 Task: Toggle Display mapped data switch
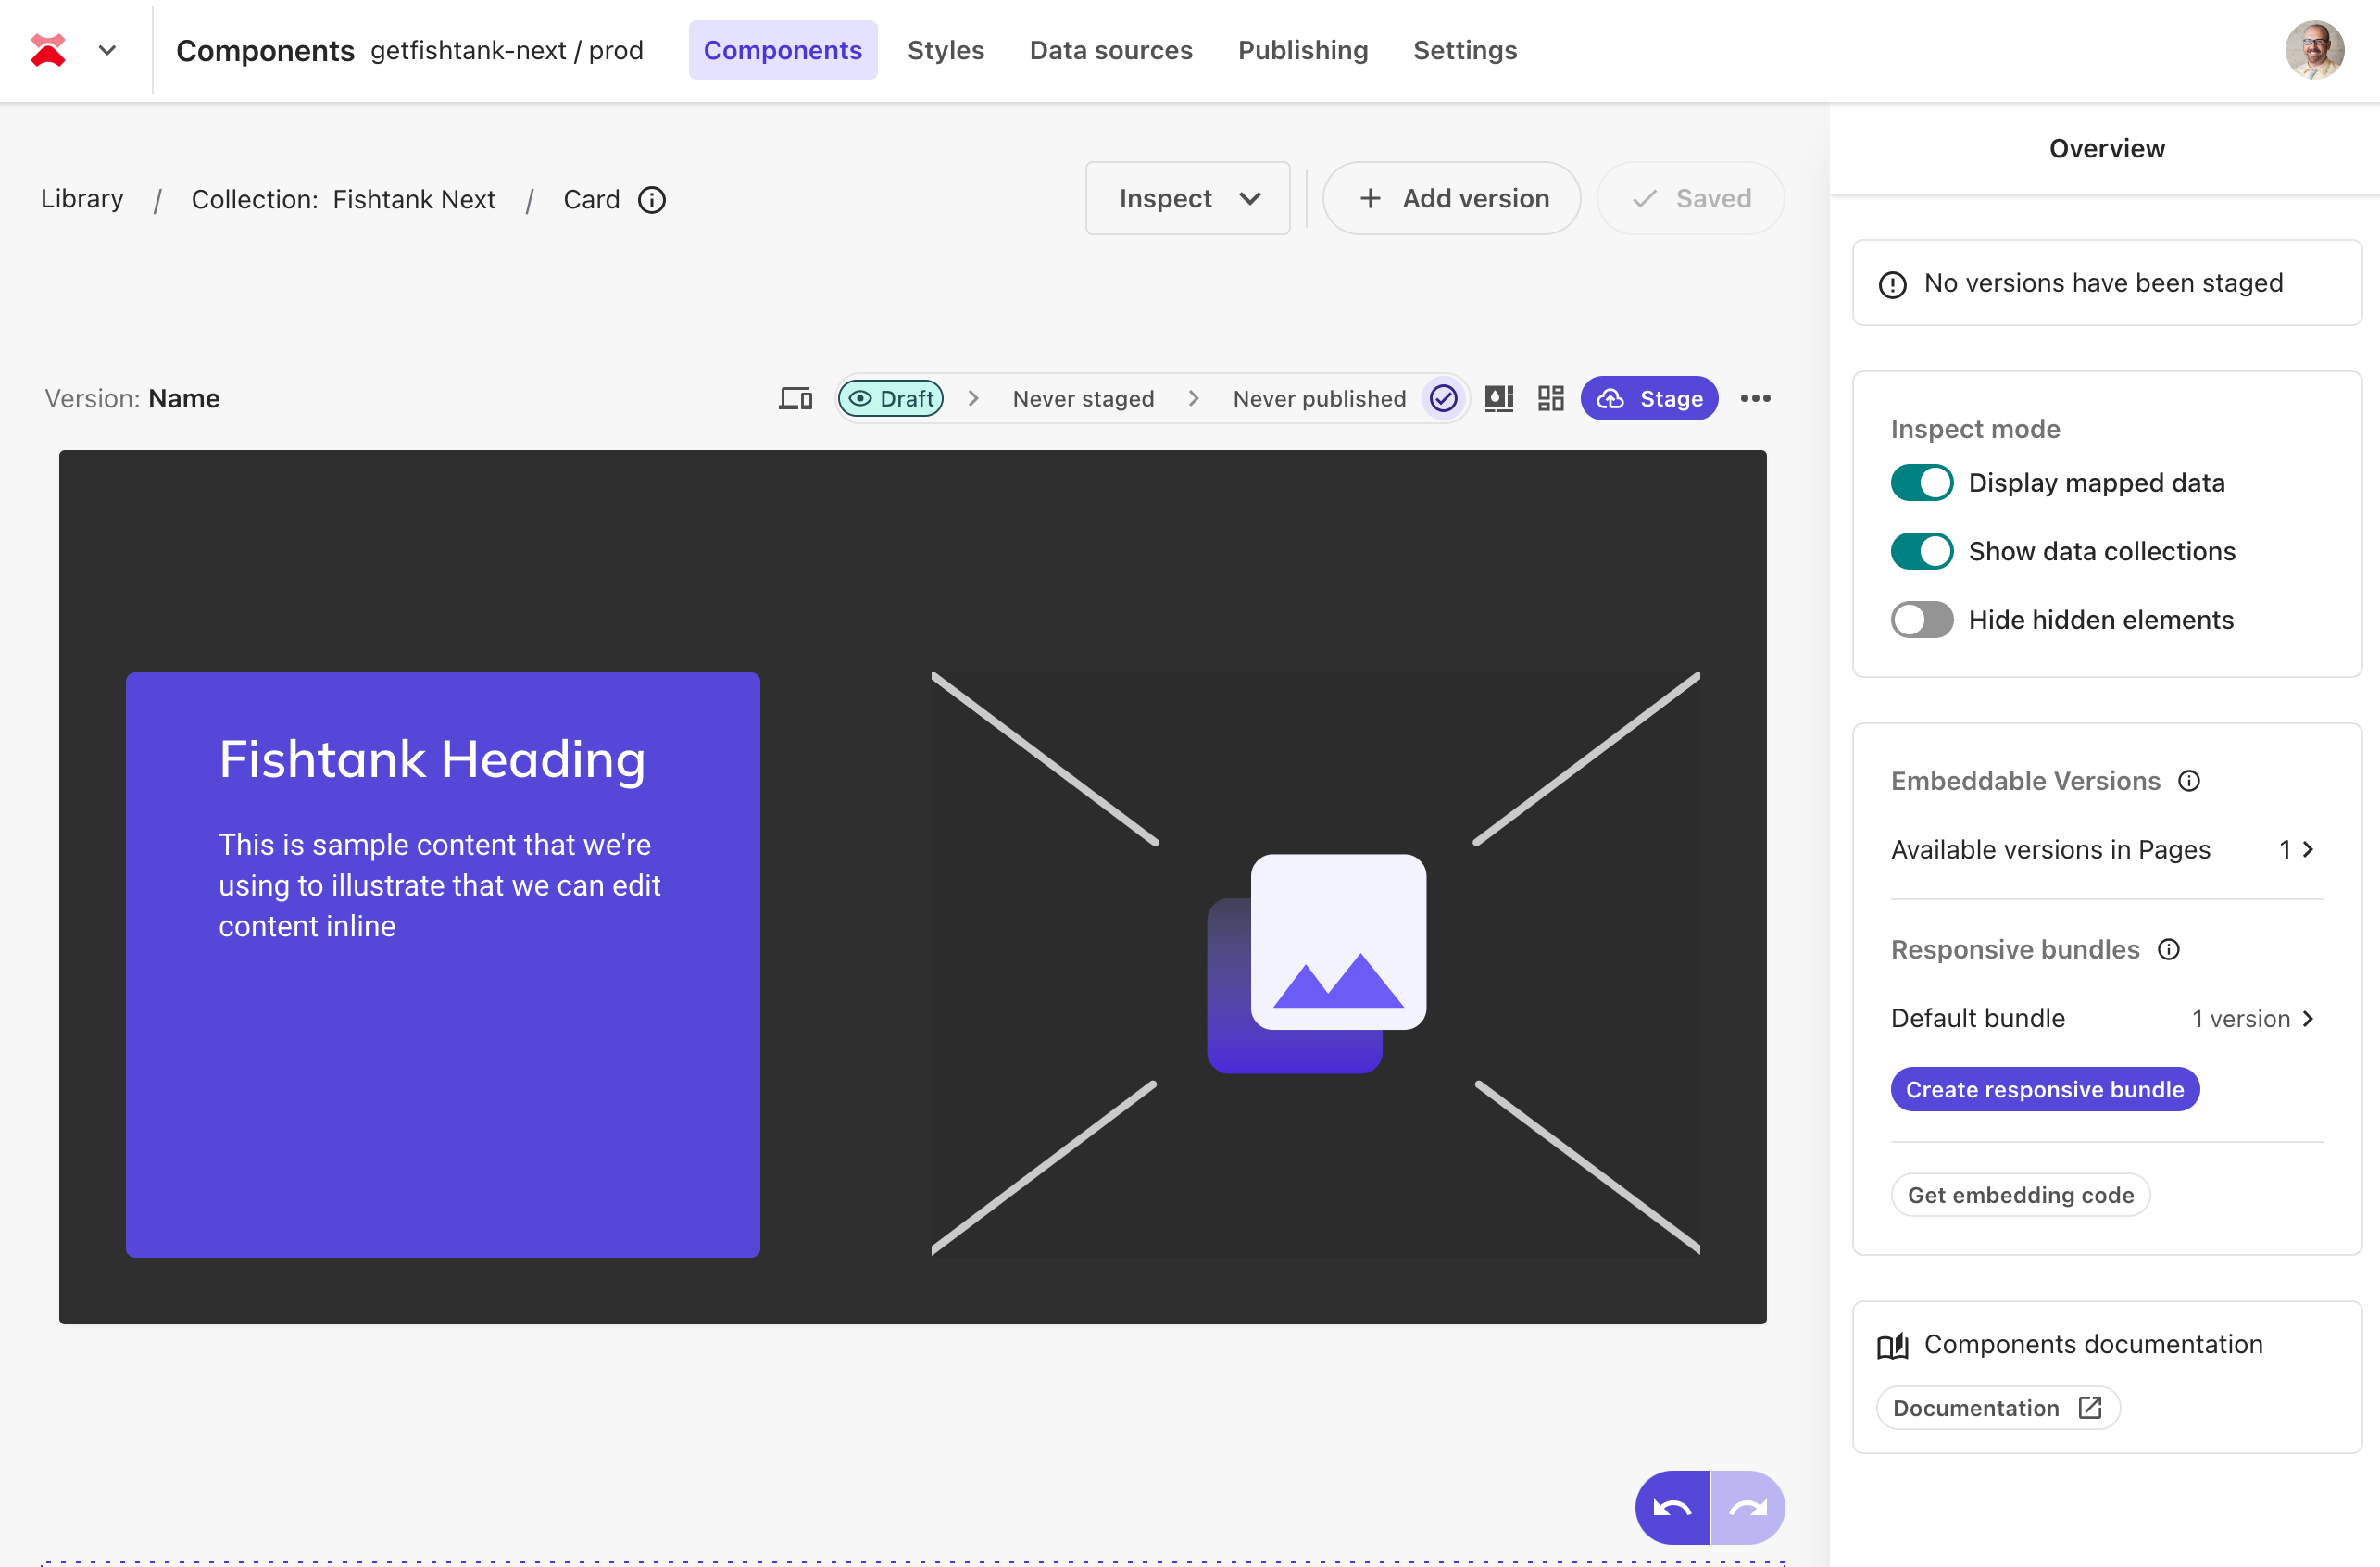[x=1921, y=483]
